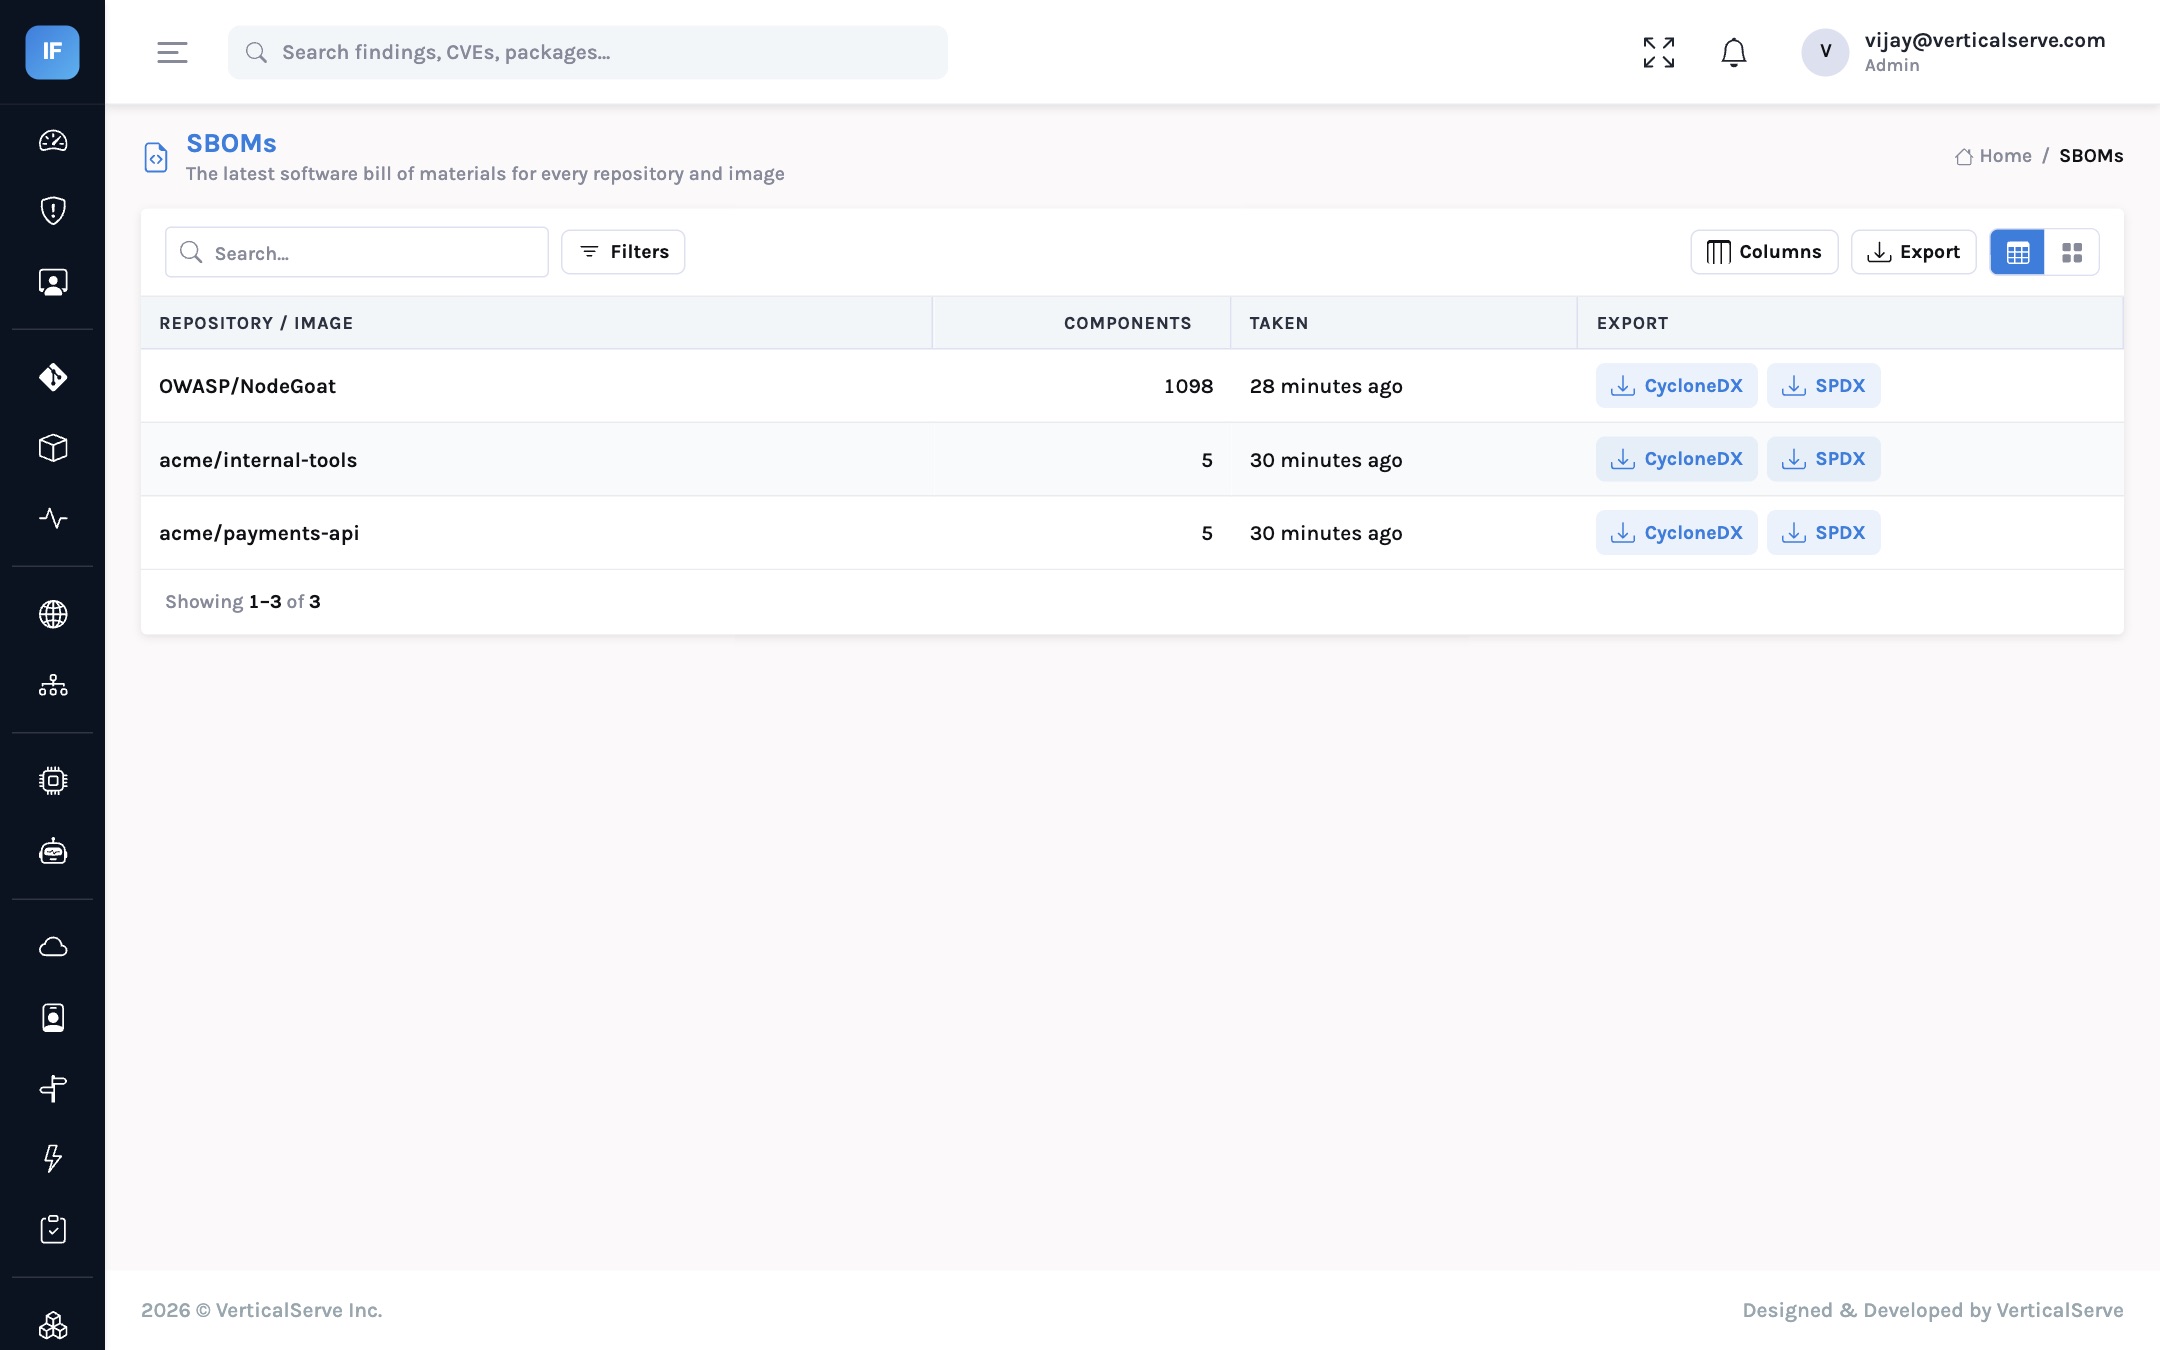The height and width of the screenshot is (1350, 2160).
Task: Click the activity pulse icon in sidebar
Action: (53, 518)
